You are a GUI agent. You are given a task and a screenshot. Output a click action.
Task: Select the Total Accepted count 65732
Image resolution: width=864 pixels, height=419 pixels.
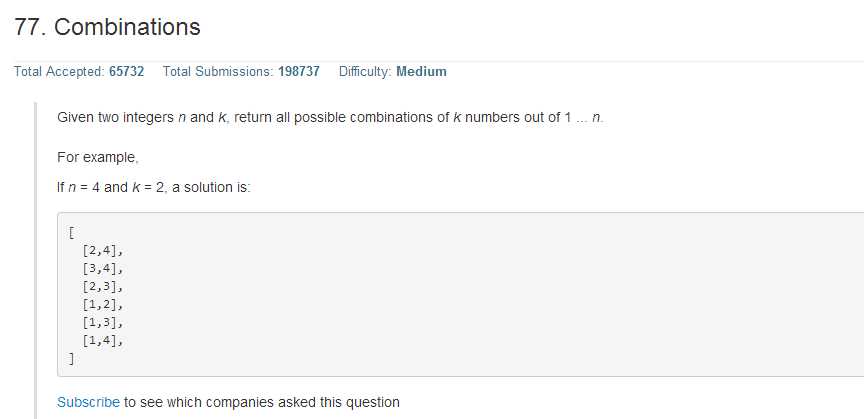tap(127, 72)
